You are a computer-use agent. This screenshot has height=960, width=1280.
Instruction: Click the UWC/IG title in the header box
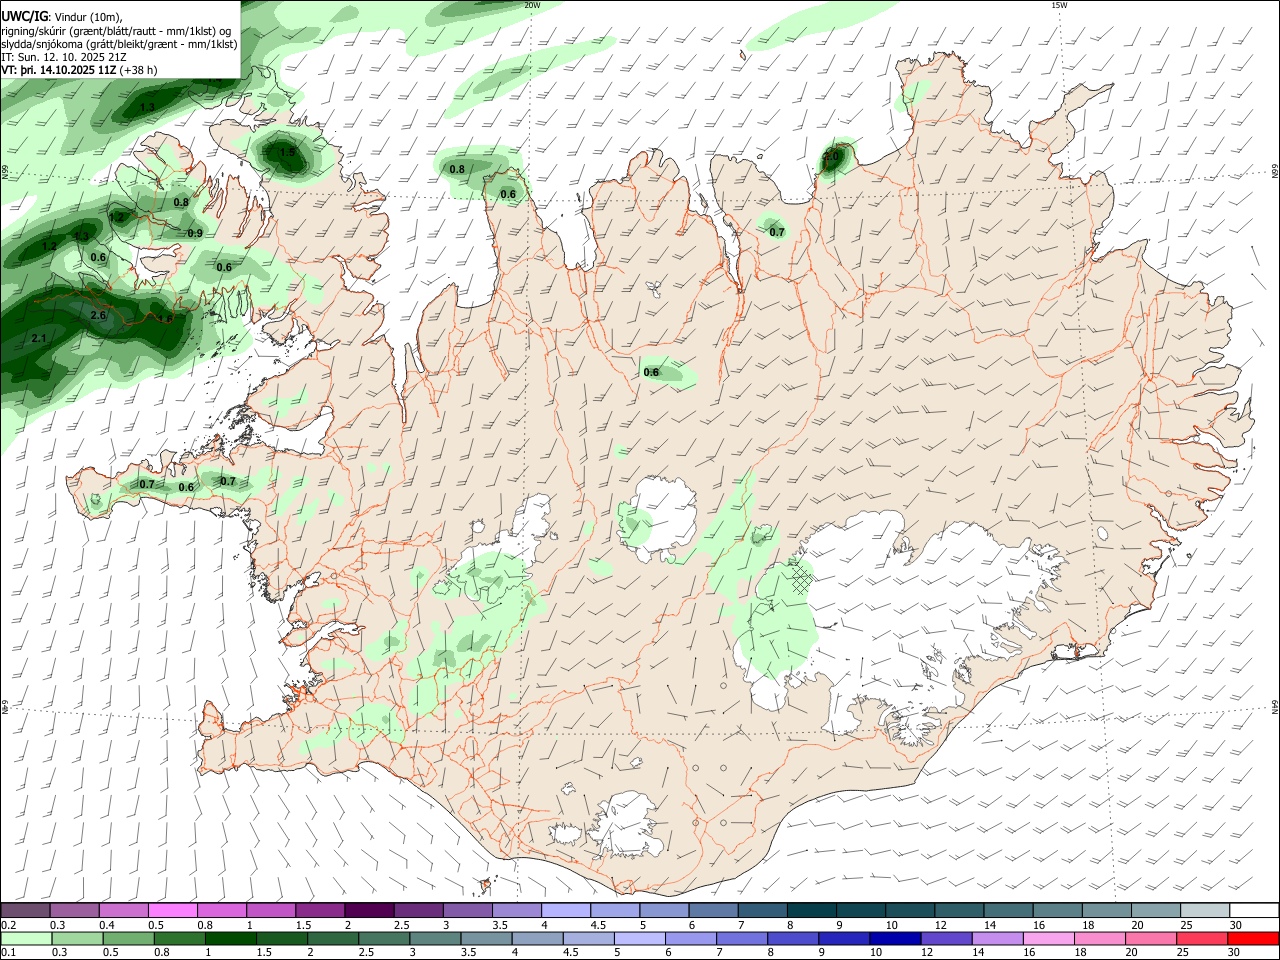[24, 15]
